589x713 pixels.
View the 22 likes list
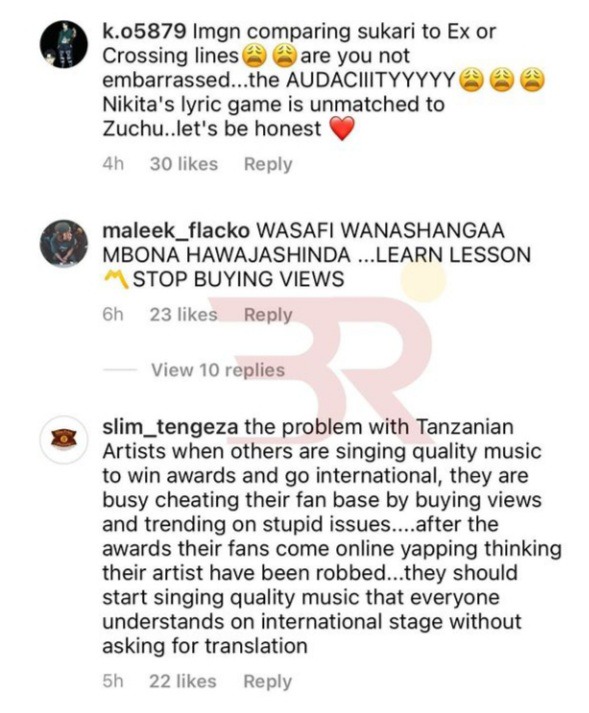point(183,682)
